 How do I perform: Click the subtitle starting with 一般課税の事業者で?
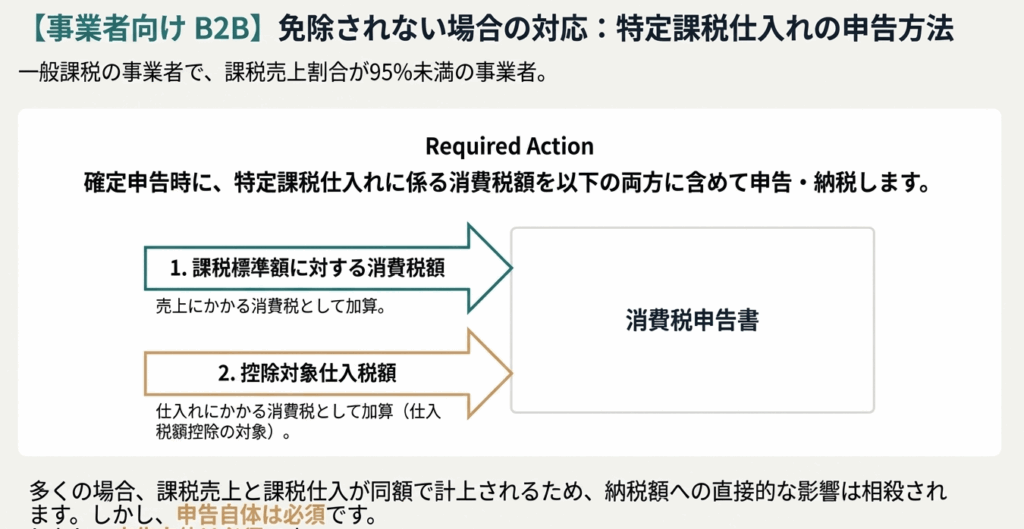click(x=282, y=75)
